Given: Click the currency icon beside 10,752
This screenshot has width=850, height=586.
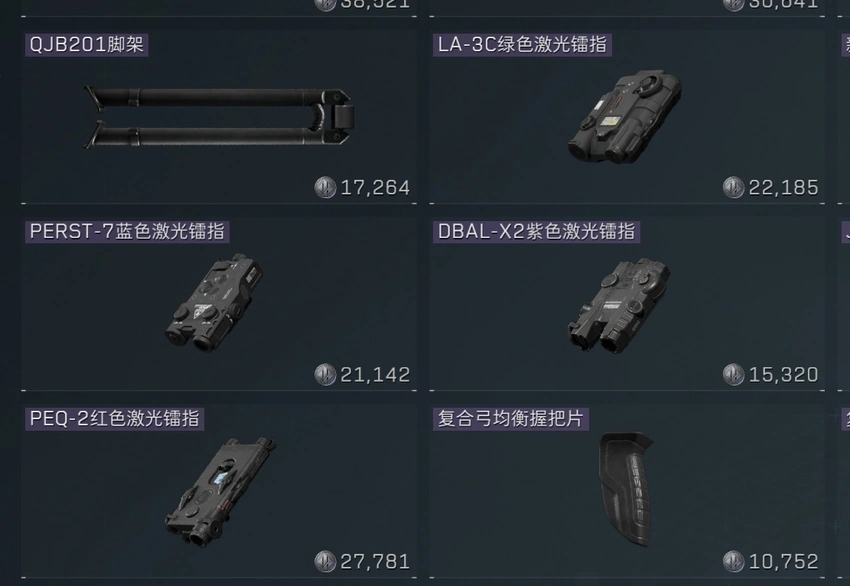Looking at the screenshot, I should tap(733, 562).
